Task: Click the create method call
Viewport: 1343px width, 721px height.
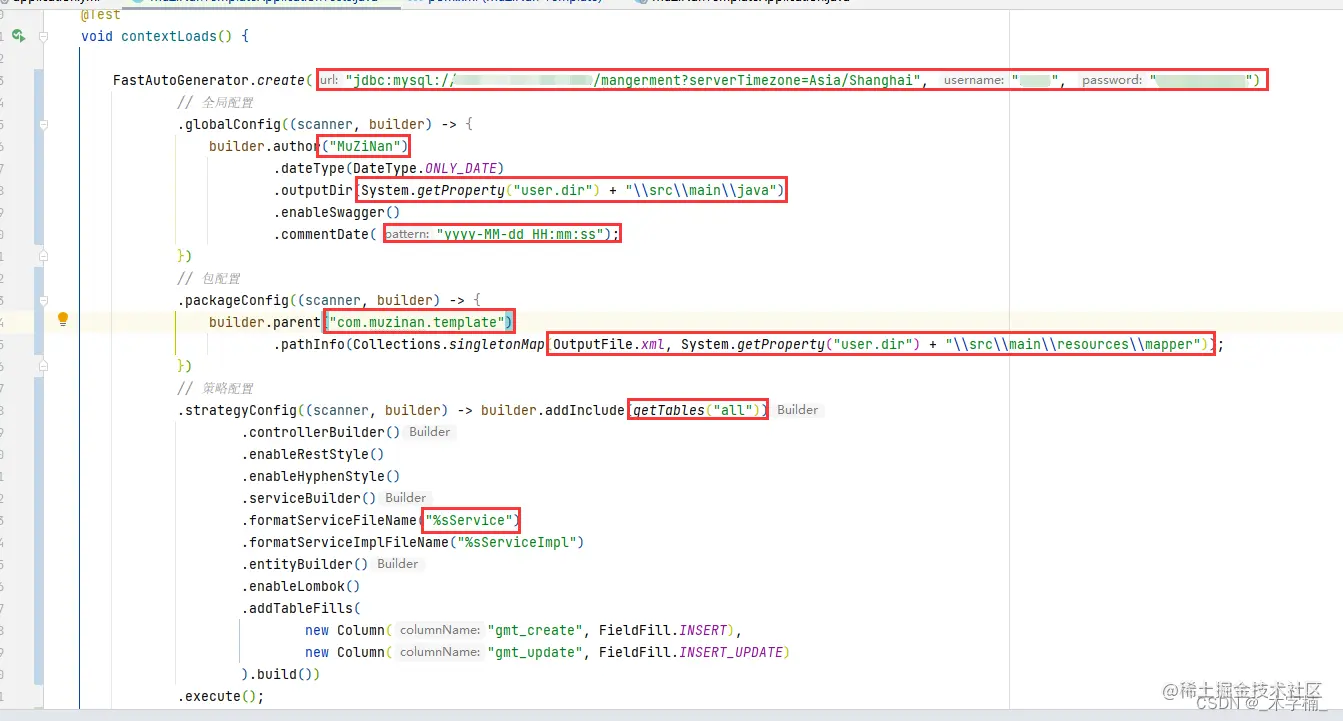Action: 280,80
